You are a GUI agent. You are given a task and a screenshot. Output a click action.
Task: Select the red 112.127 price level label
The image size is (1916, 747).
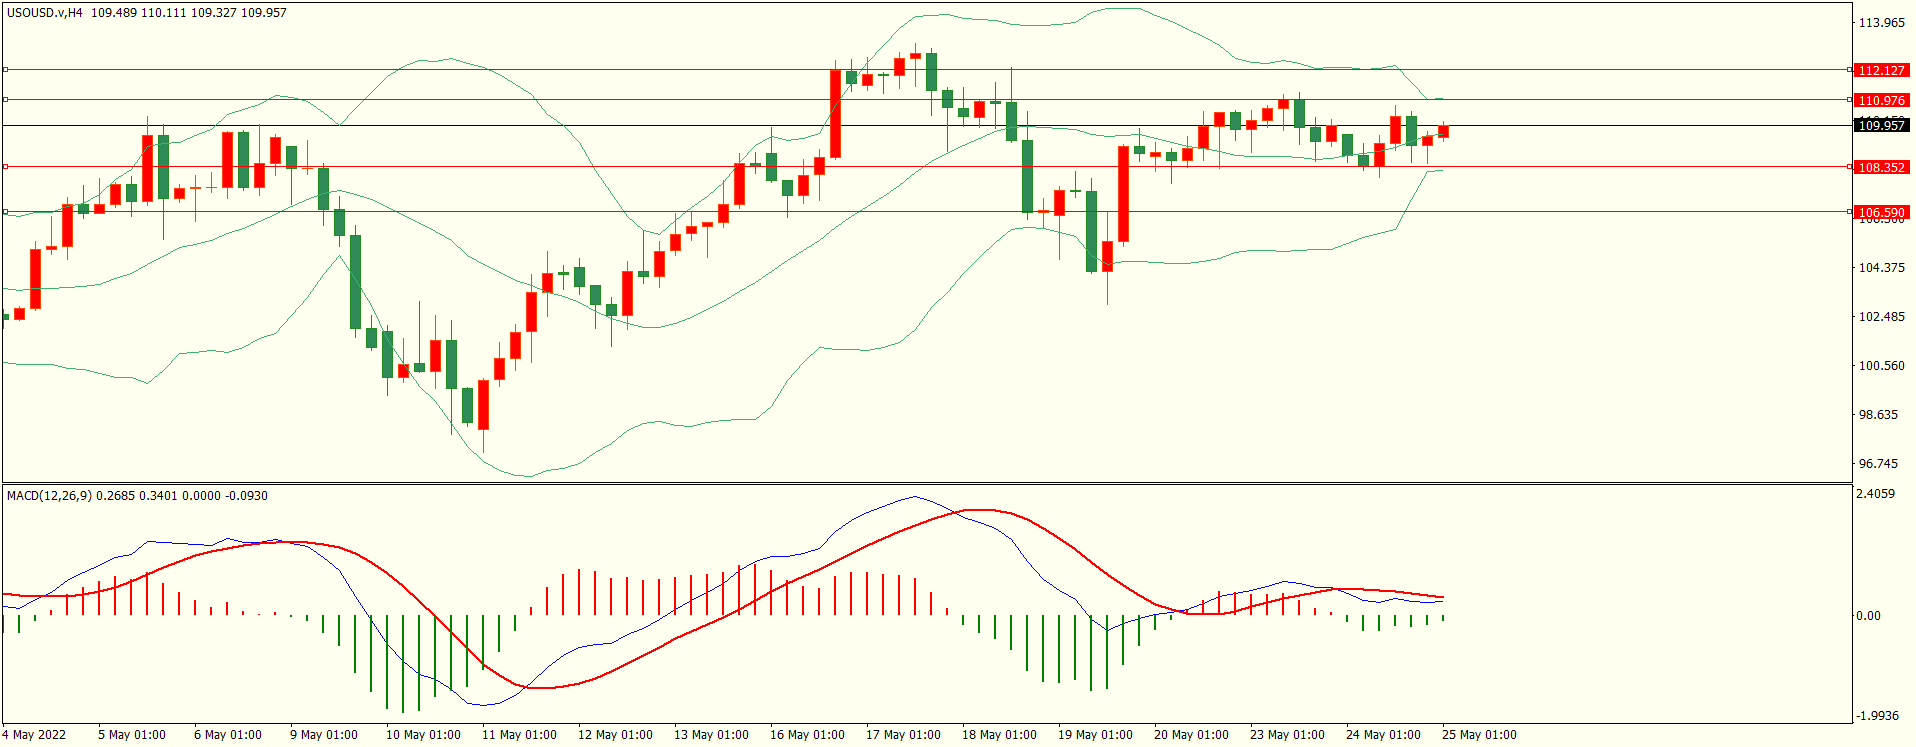click(x=1881, y=70)
